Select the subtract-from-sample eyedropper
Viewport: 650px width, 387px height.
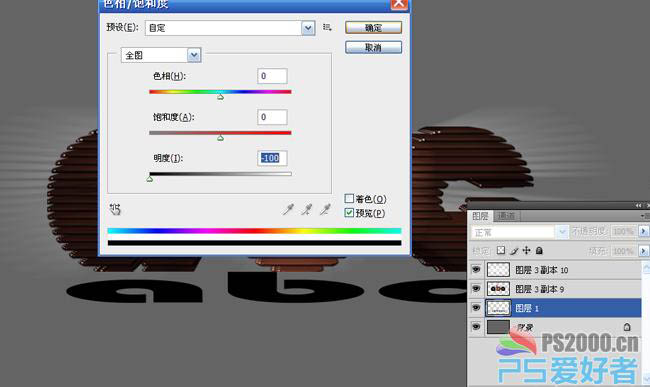point(325,210)
